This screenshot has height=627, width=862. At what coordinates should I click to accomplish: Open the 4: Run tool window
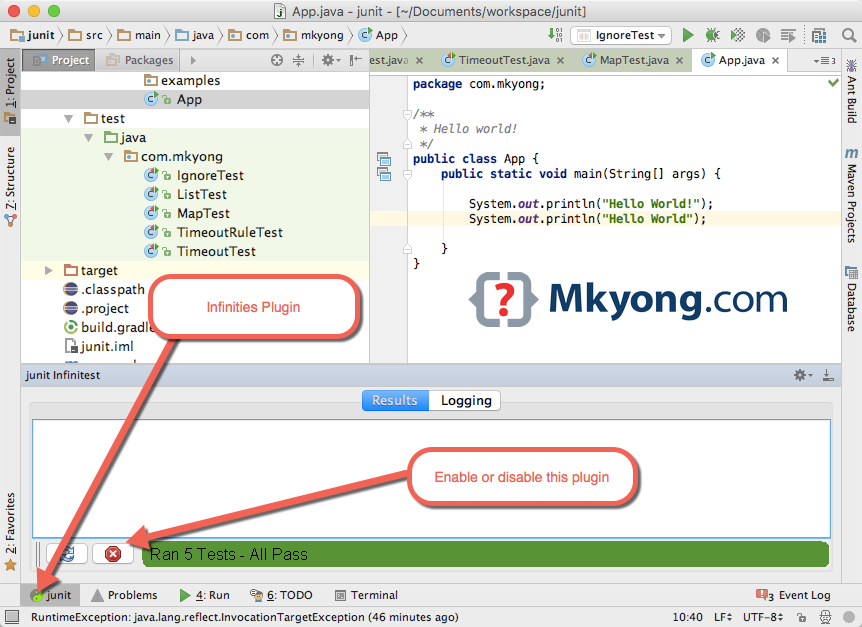click(204, 595)
